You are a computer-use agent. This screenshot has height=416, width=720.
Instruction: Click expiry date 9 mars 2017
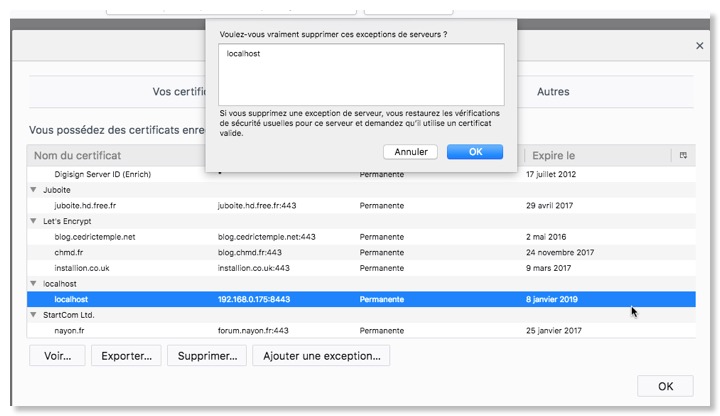point(548,268)
